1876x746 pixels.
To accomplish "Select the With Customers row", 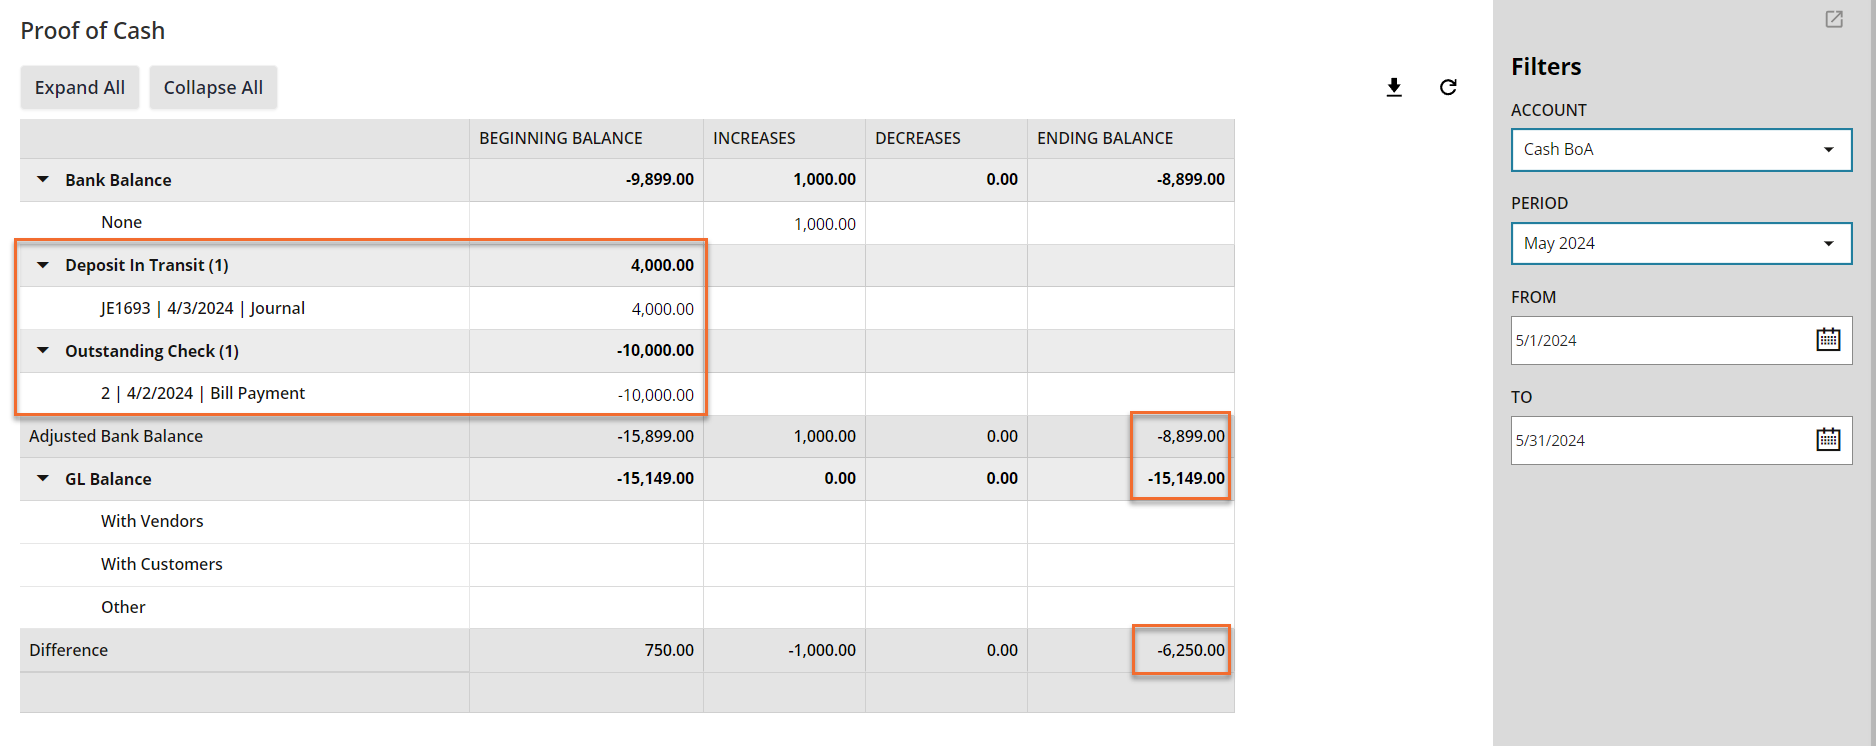I will pyautogui.click(x=162, y=565).
